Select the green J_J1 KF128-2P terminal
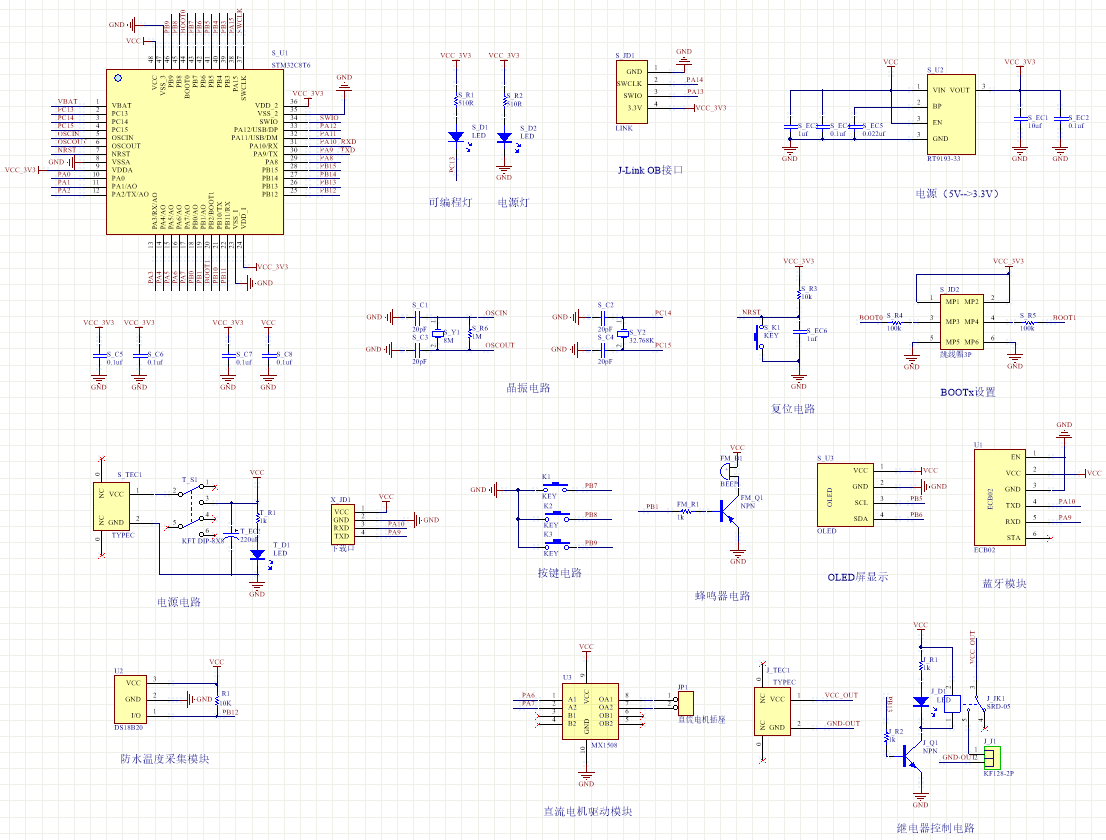The image size is (1106, 840). 992,757
